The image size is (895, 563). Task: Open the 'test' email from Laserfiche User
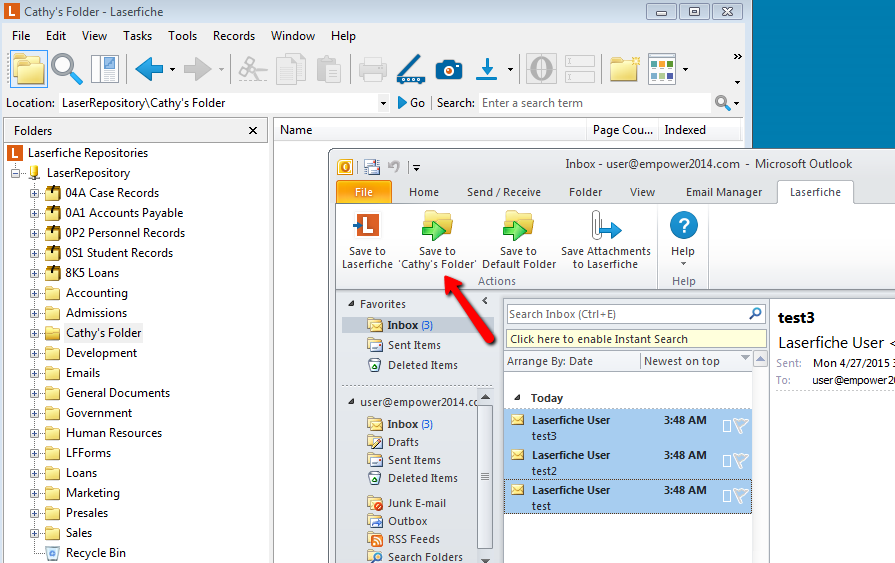click(627, 497)
